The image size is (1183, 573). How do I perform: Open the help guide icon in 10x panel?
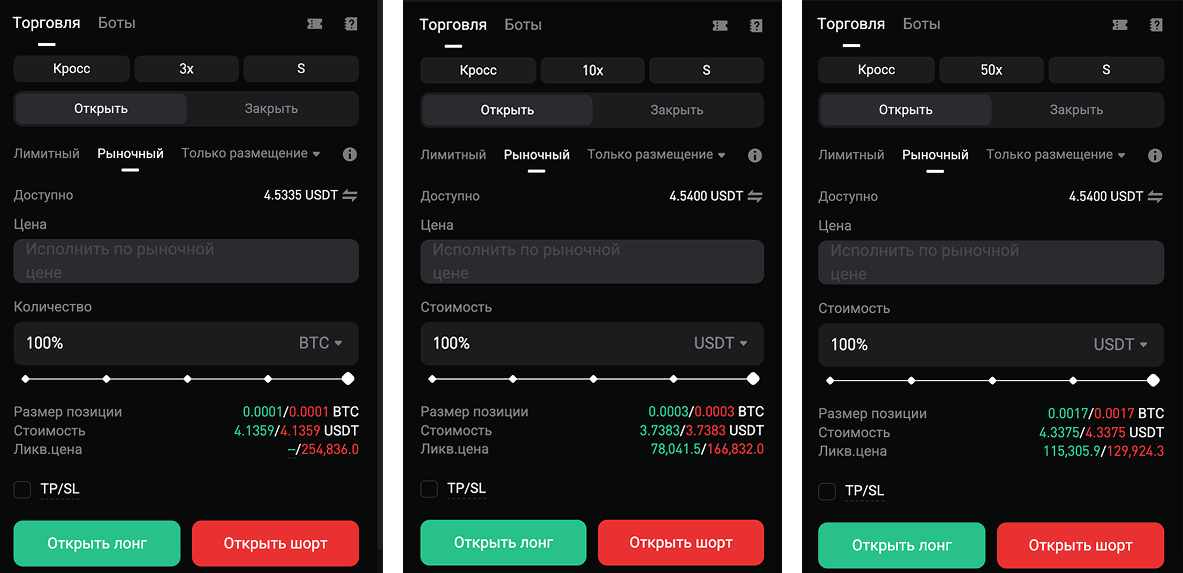click(756, 26)
